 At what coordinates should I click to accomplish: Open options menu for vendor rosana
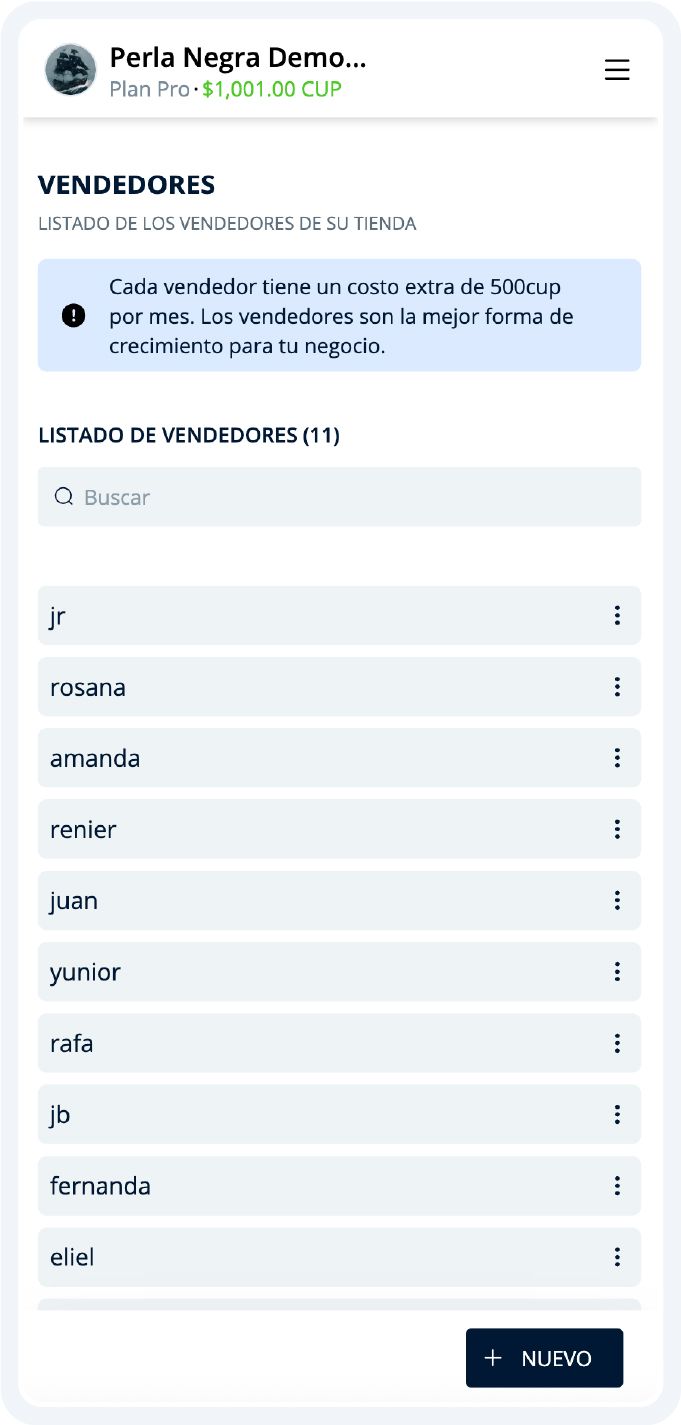tap(618, 687)
